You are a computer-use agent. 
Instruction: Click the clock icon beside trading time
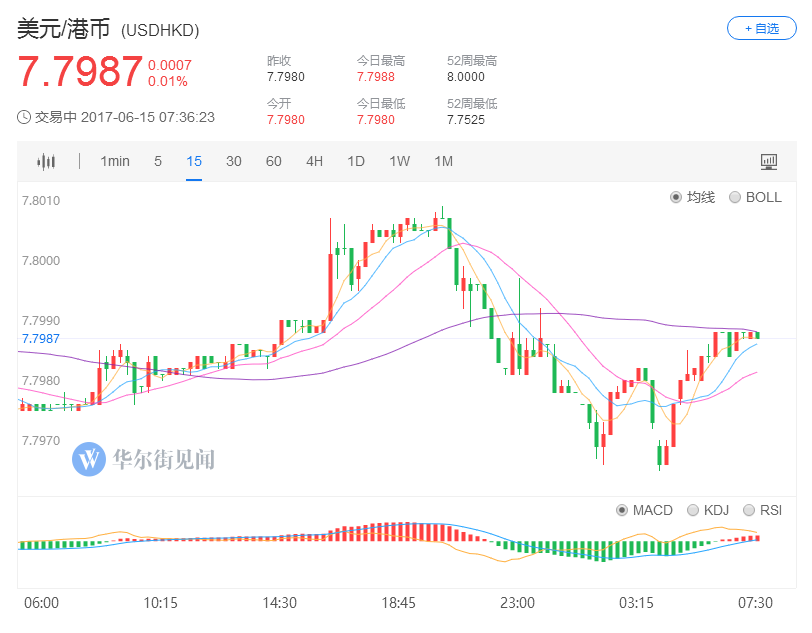[24, 117]
